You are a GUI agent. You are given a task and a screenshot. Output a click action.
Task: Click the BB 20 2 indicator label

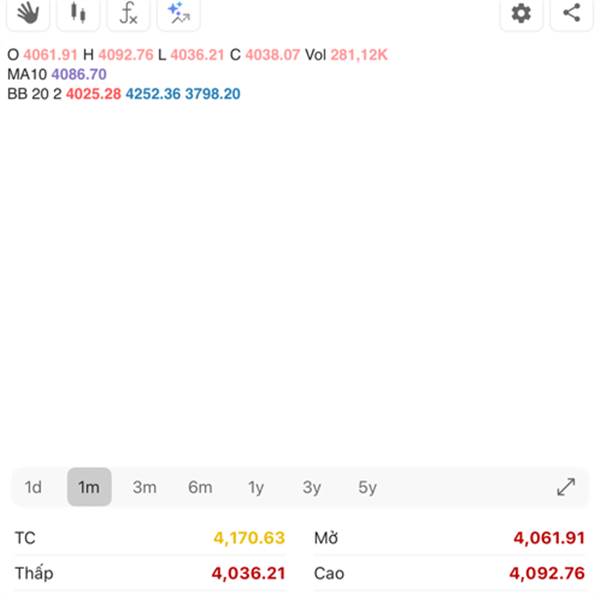34,94
